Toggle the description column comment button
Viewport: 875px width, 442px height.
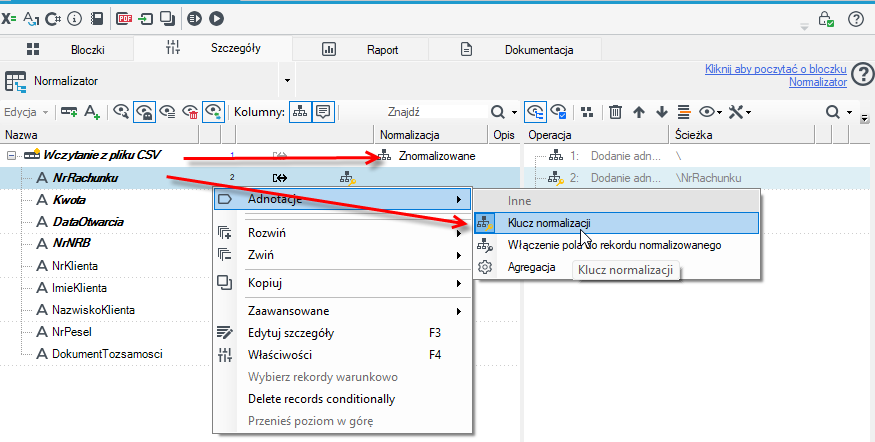[323, 112]
